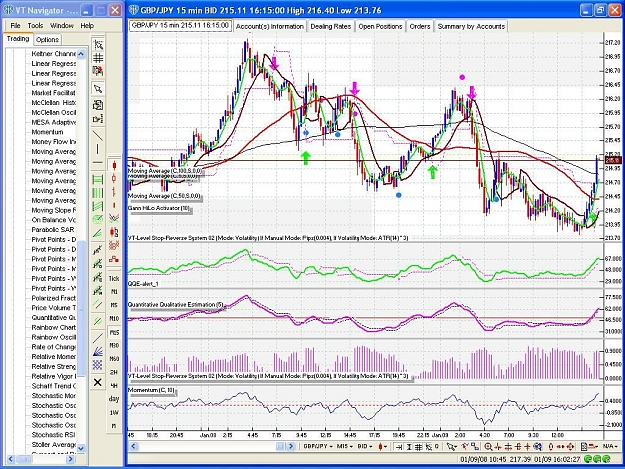Switch to the Options tab in Navigator
Image resolution: width=625 pixels, height=469 pixels.
coord(47,39)
